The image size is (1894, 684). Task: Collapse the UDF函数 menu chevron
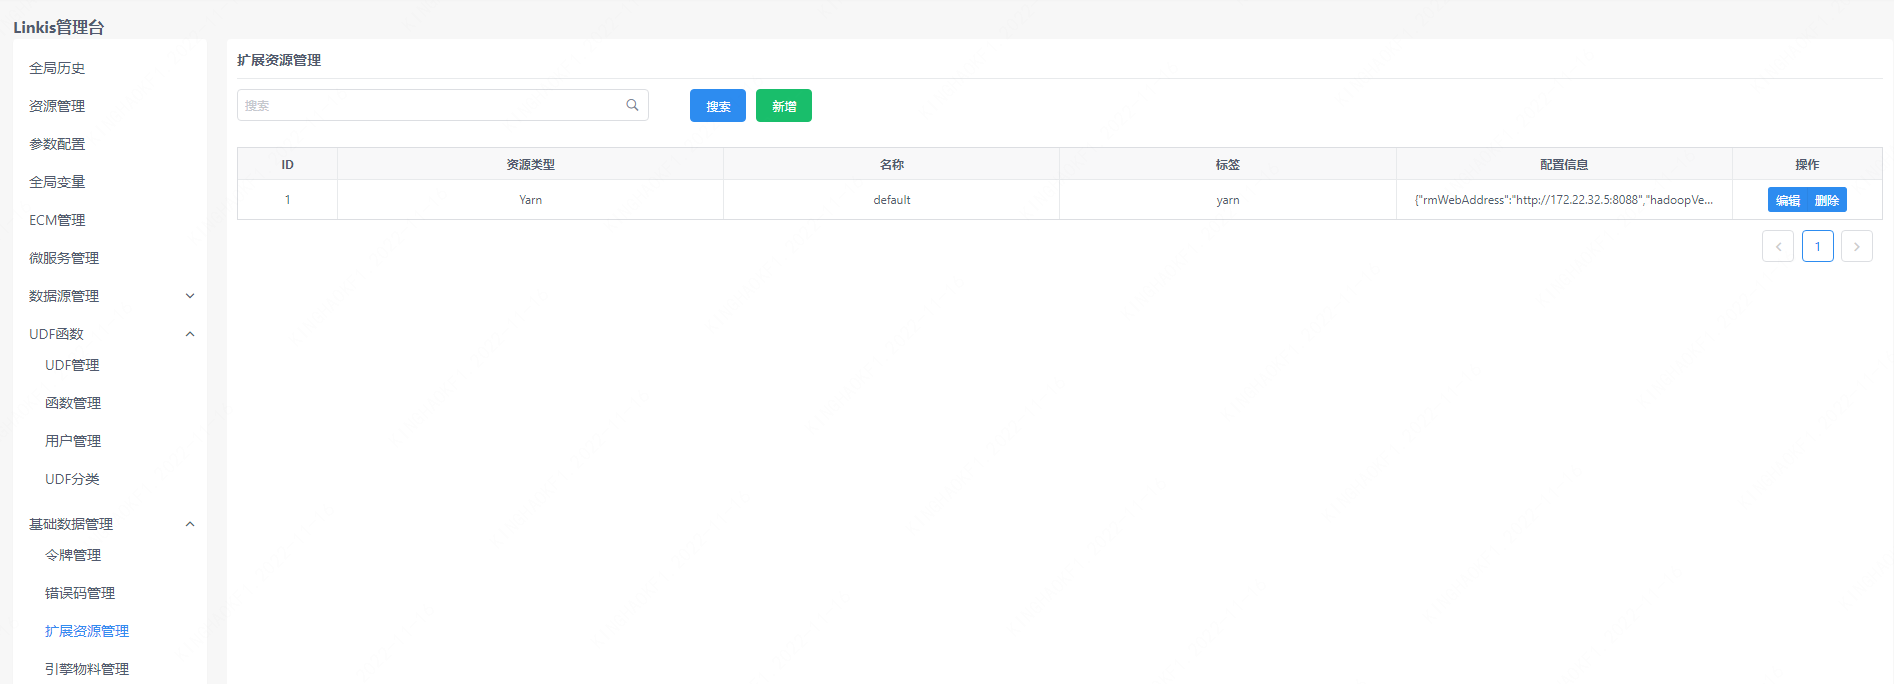(x=190, y=334)
